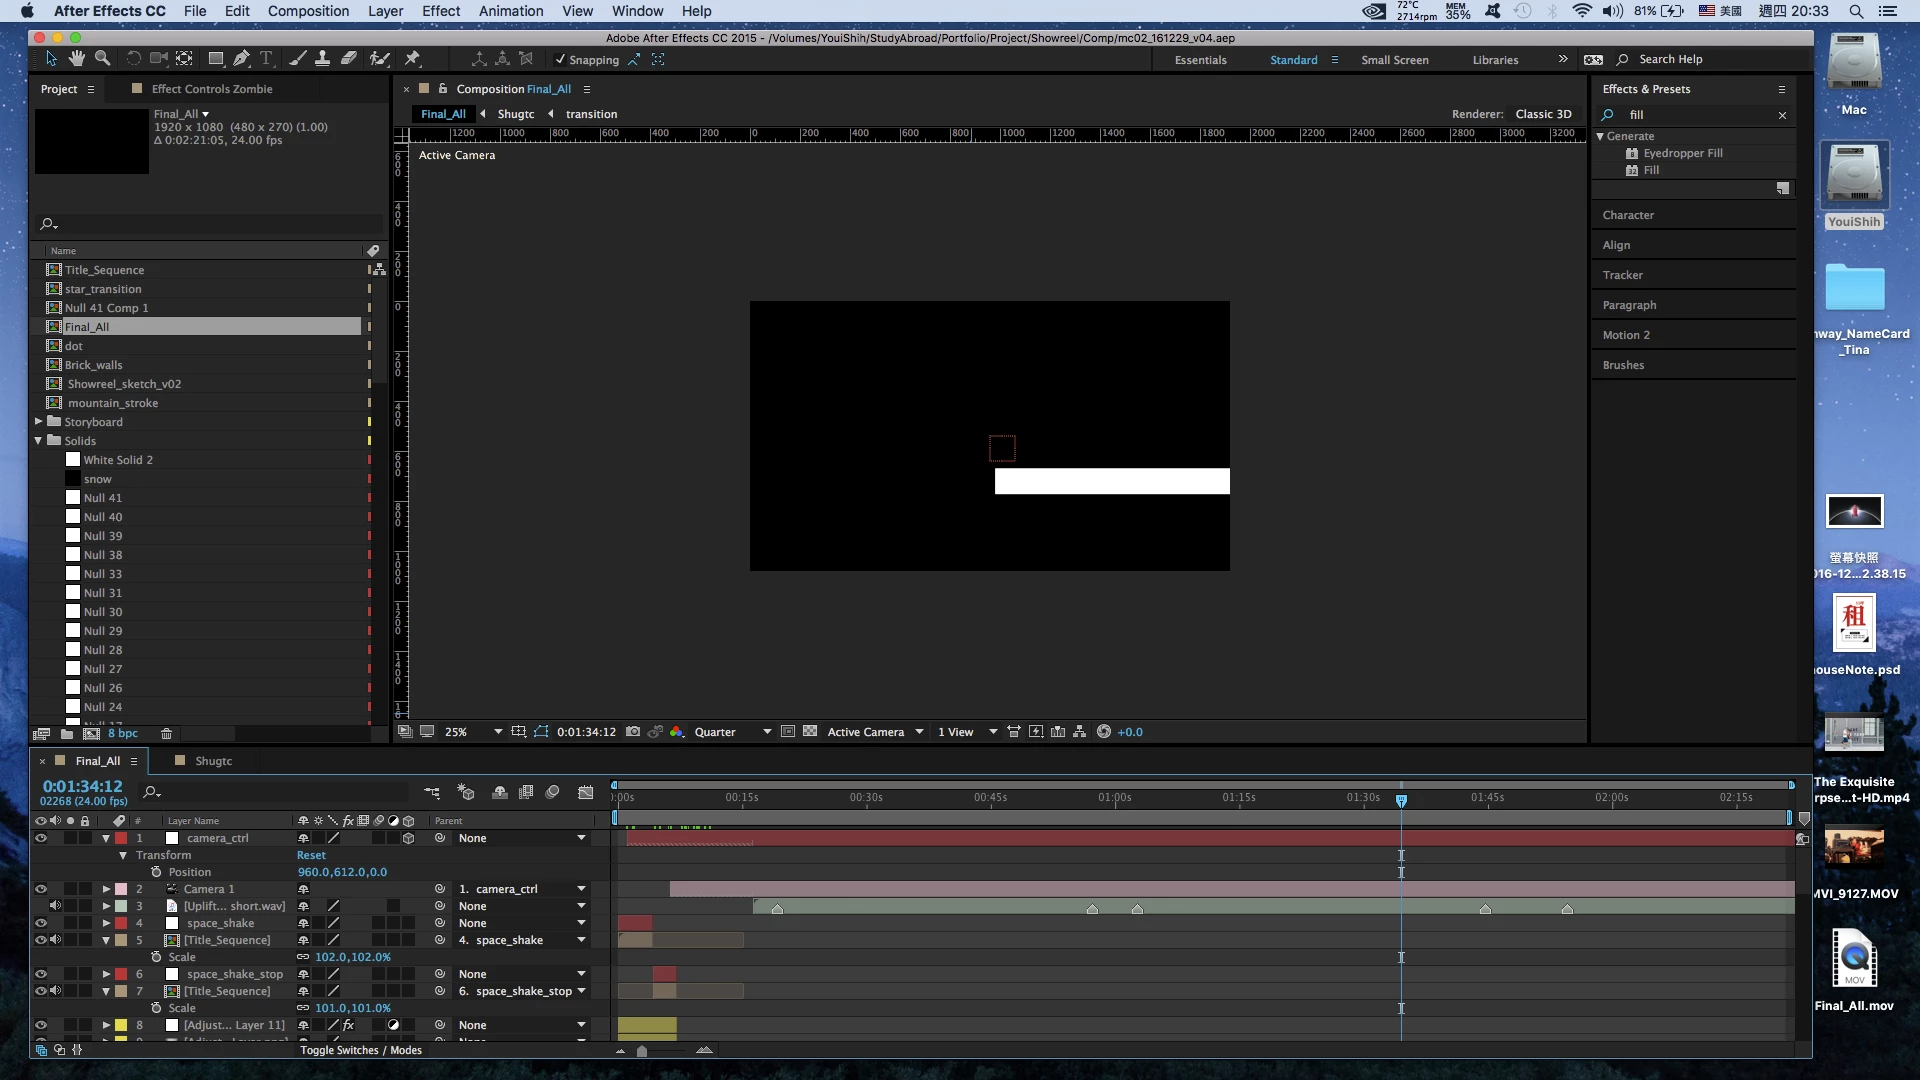Toggle the Snapping checkbox
The image size is (1920, 1080).
coord(560,60)
